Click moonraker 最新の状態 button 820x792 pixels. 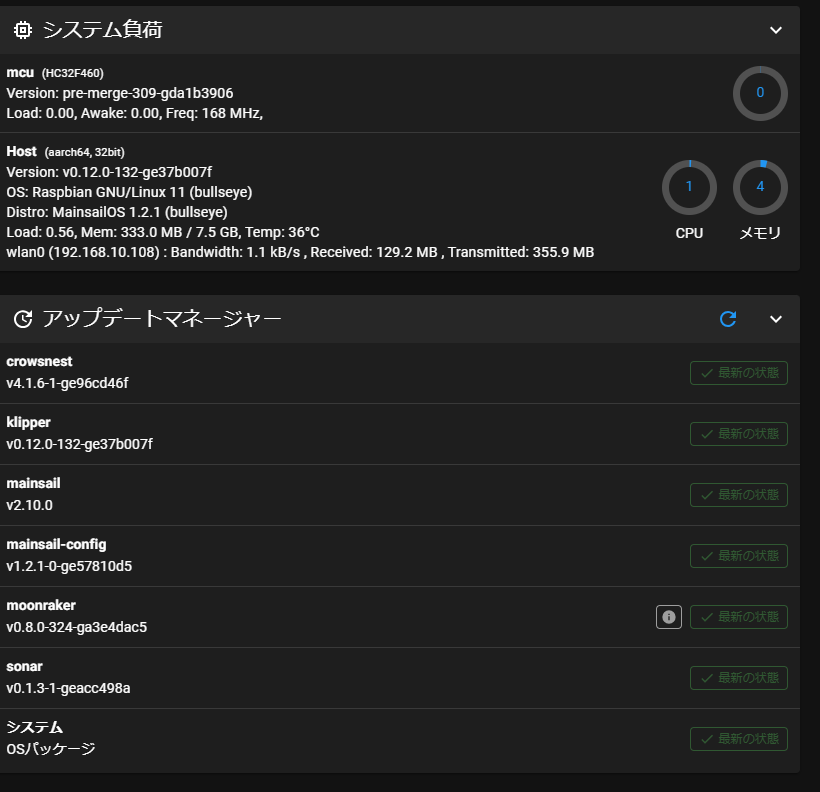[738, 617]
